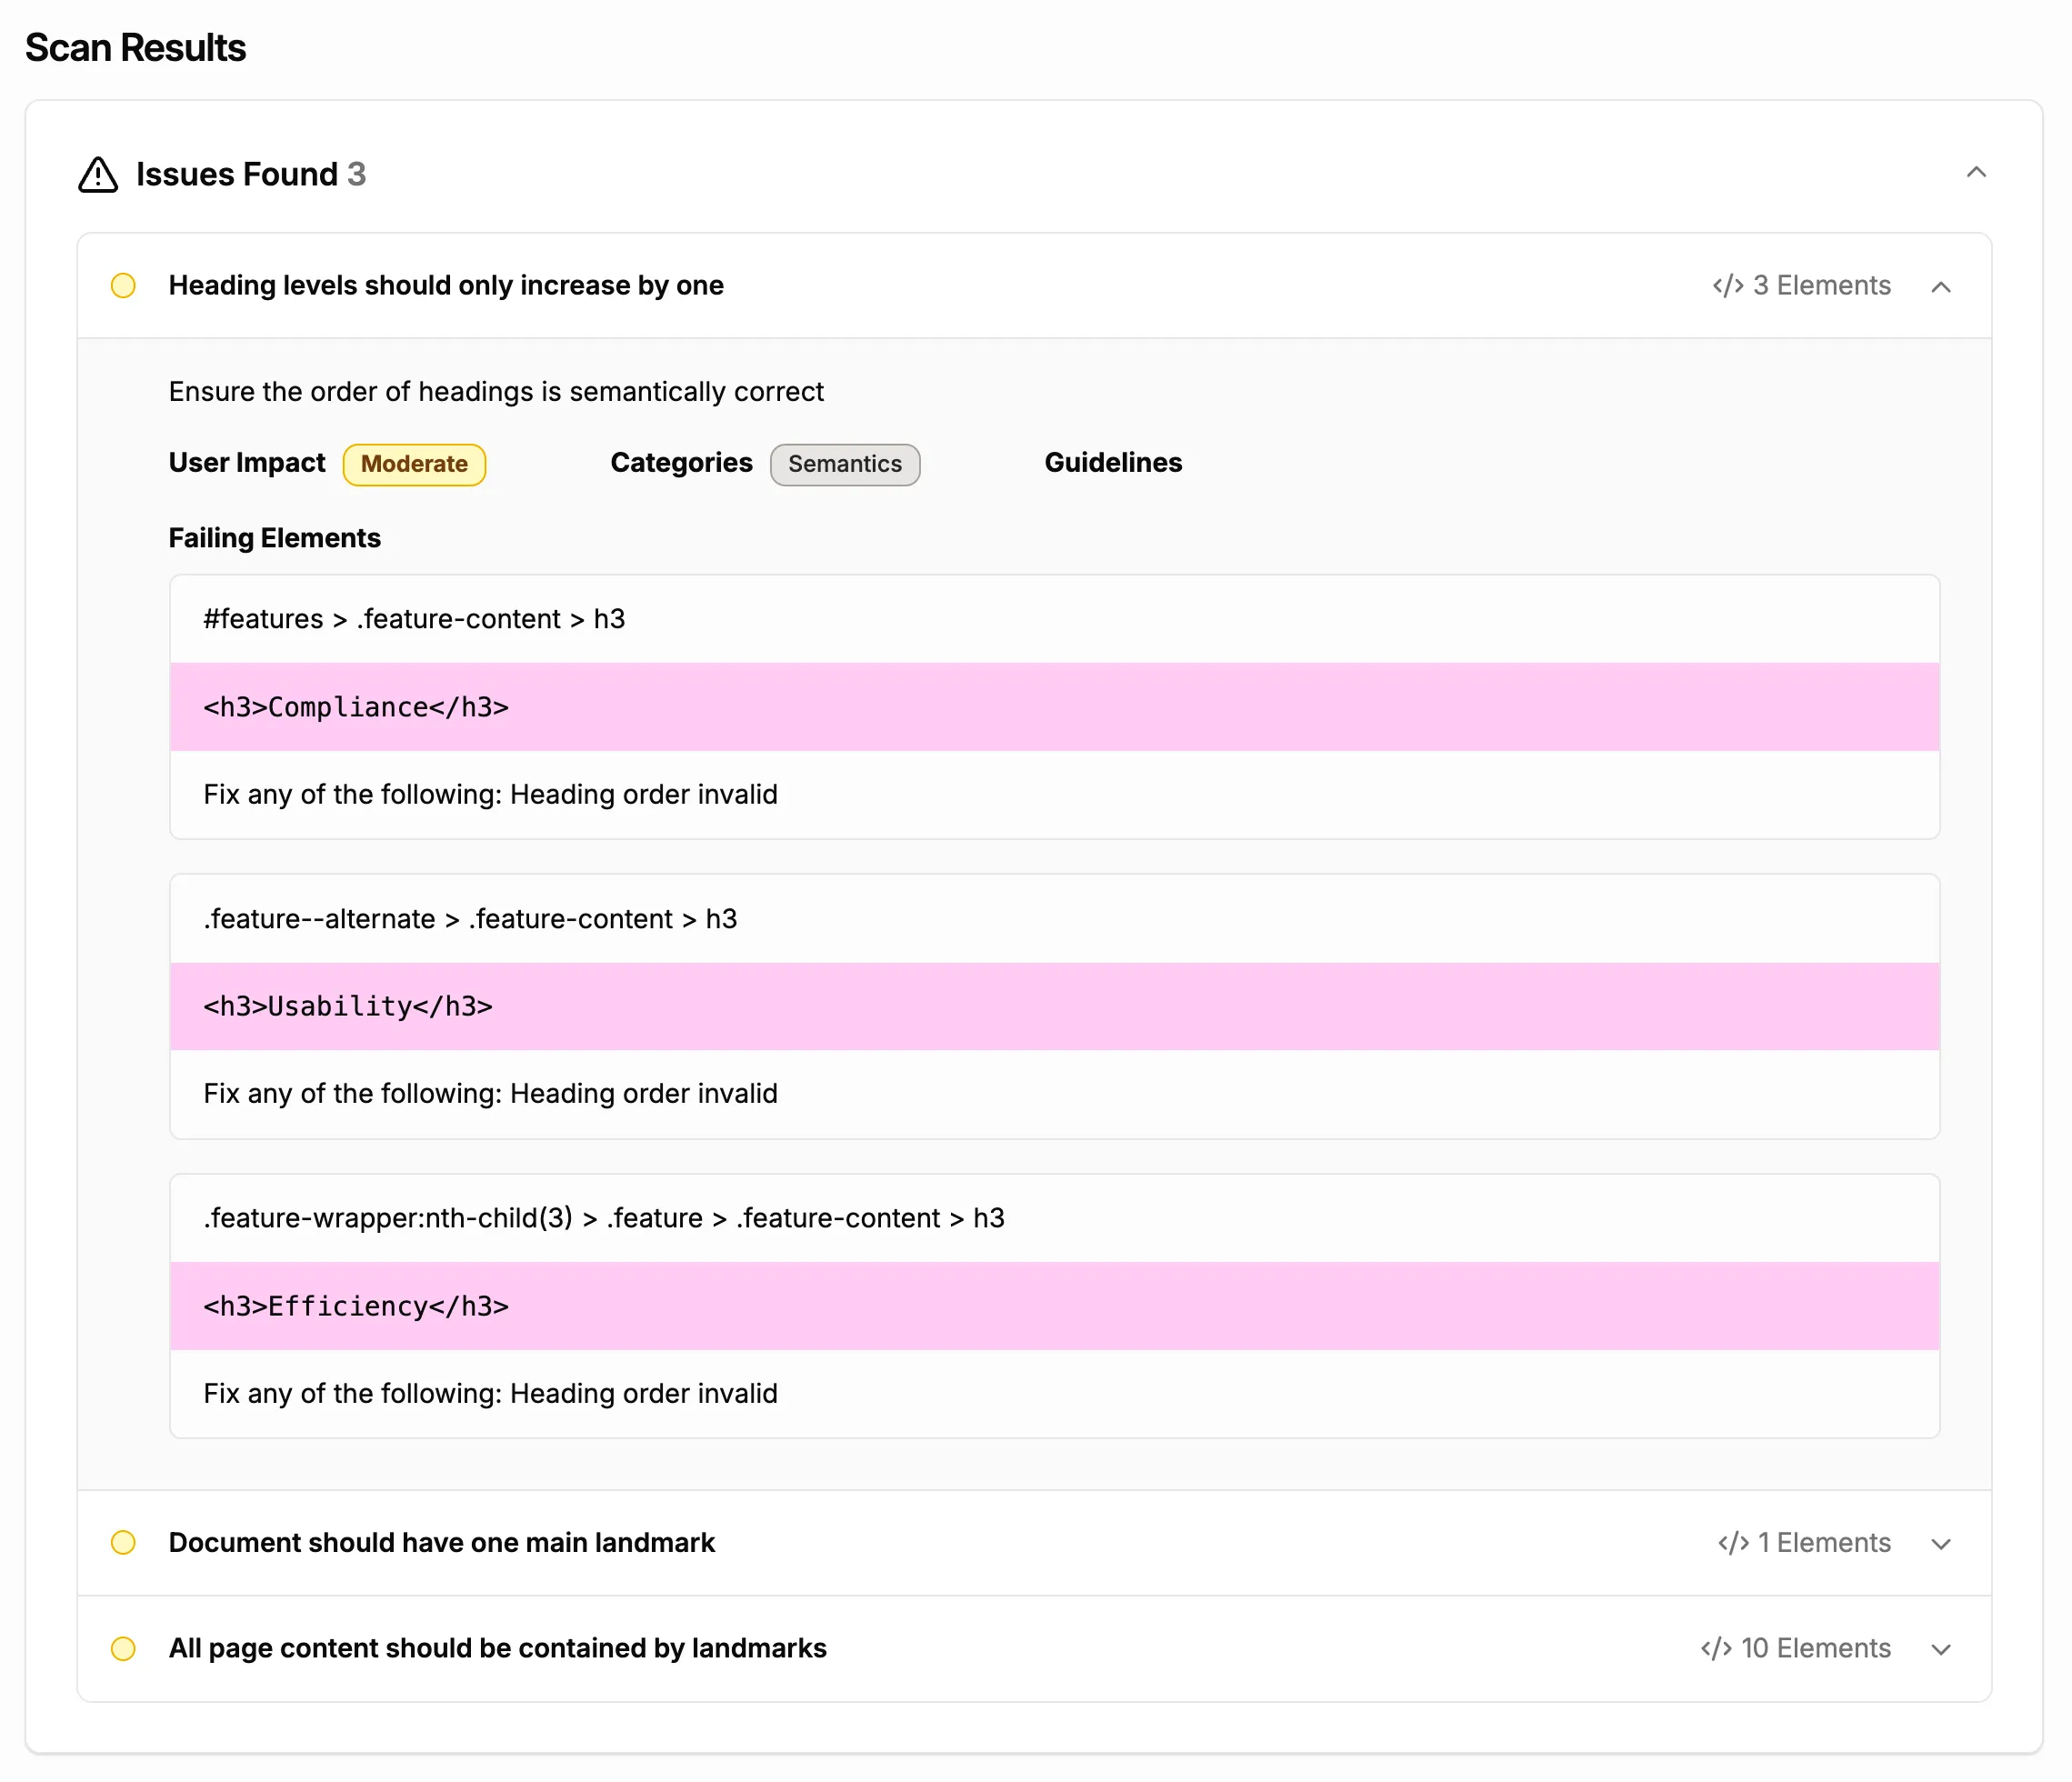Image resolution: width=2072 pixels, height=1782 pixels.
Task: Click the #features feature-content h3 selector
Action: click(413, 619)
